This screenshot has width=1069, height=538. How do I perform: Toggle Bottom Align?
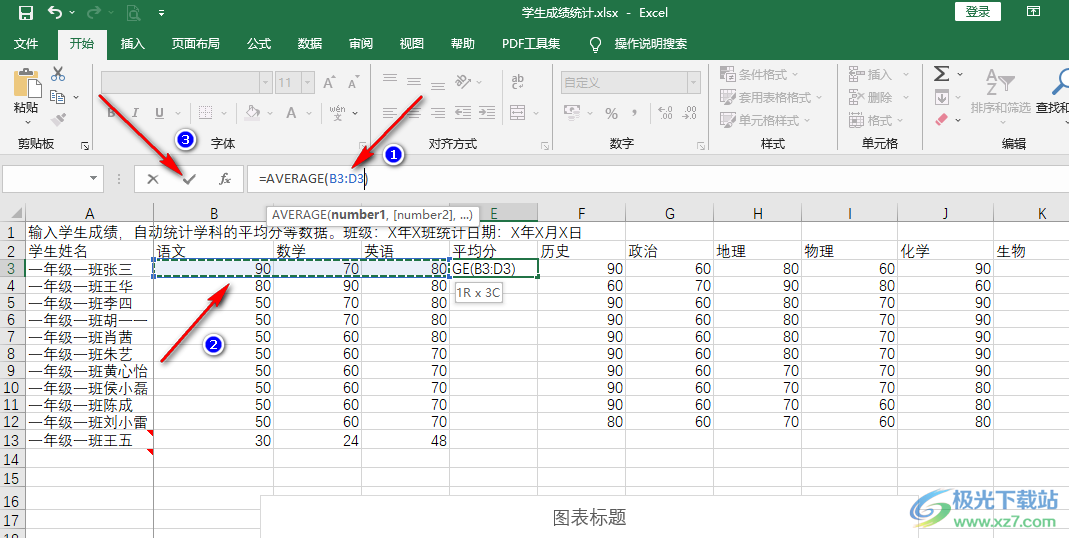[438, 85]
